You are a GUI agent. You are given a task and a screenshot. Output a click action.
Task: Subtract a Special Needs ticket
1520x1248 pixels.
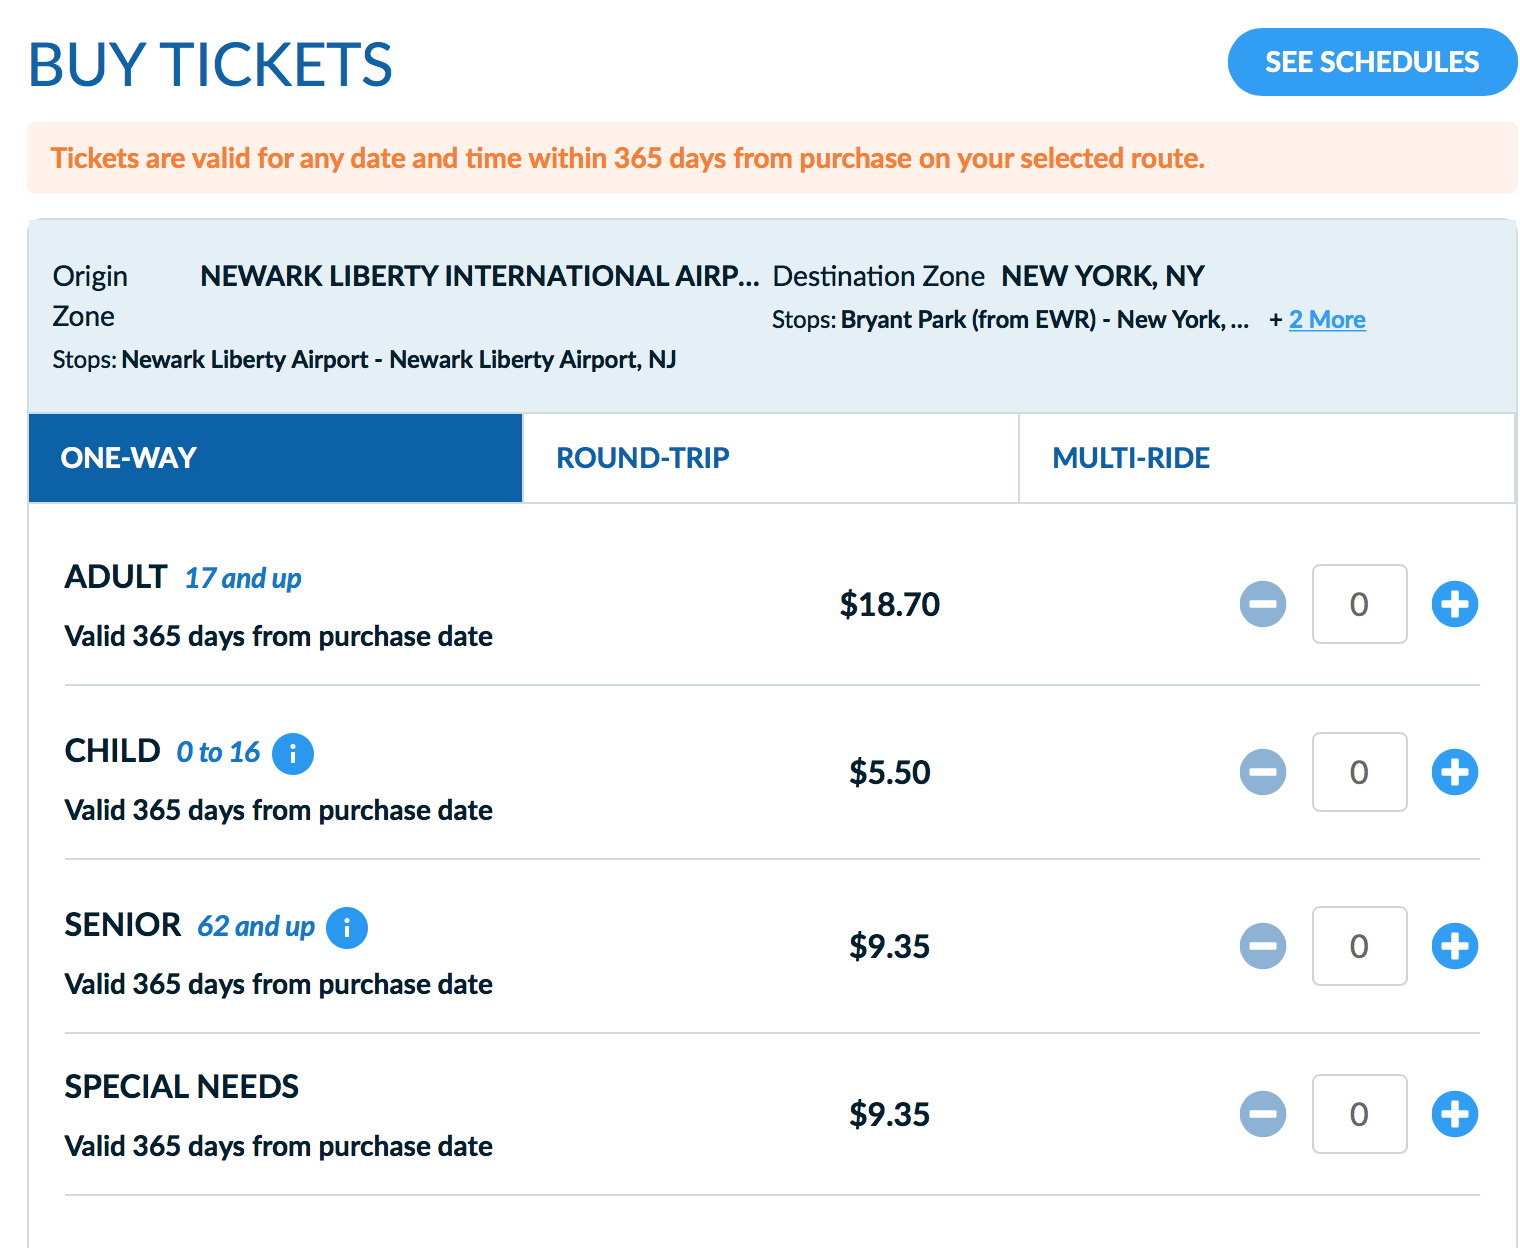[x=1263, y=1114]
